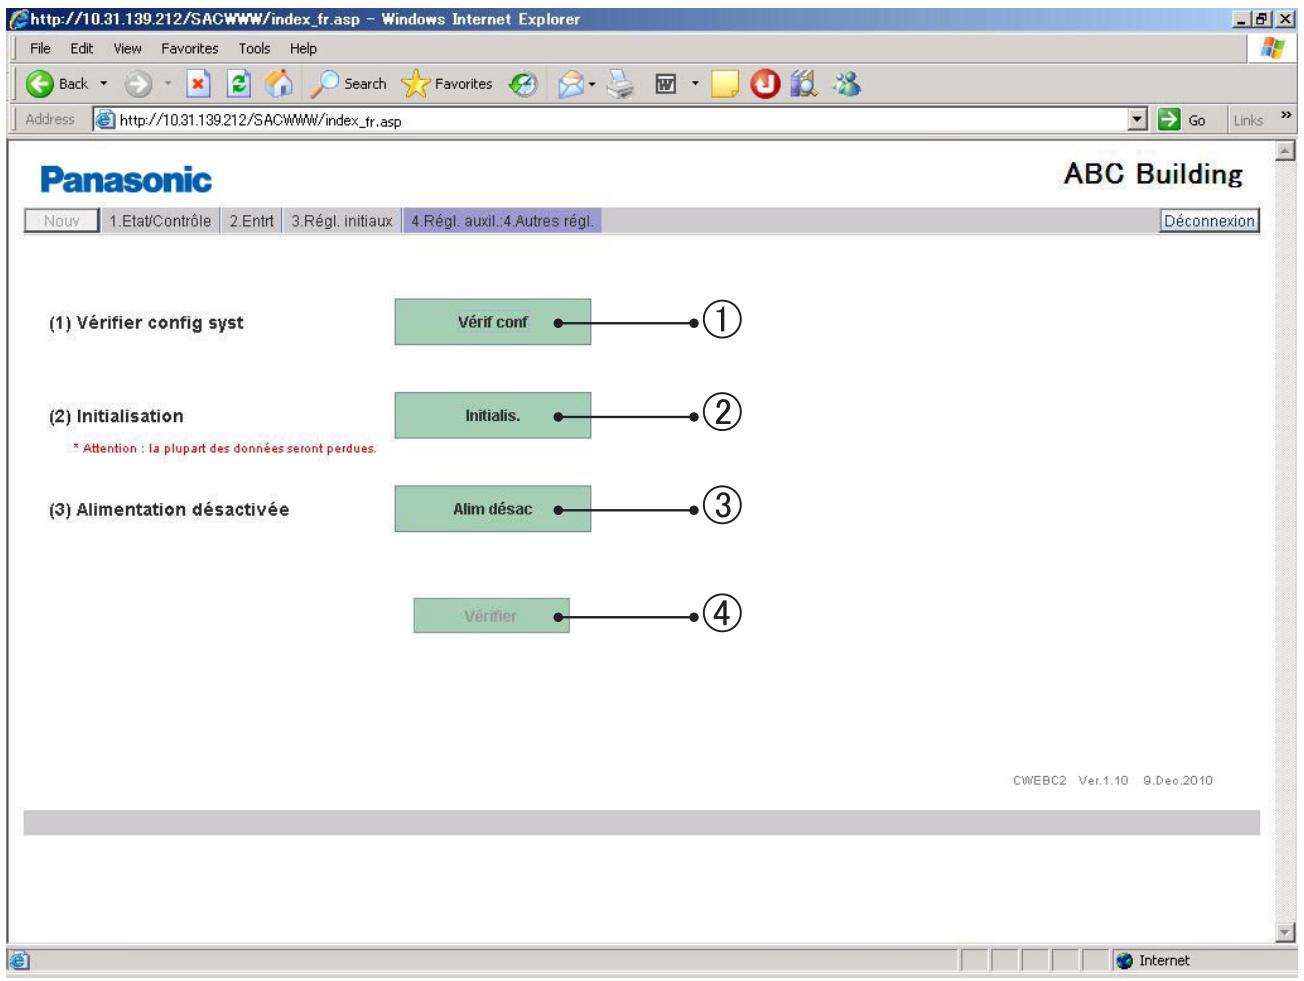Open the Messenger people icon

click(x=847, y=84)
